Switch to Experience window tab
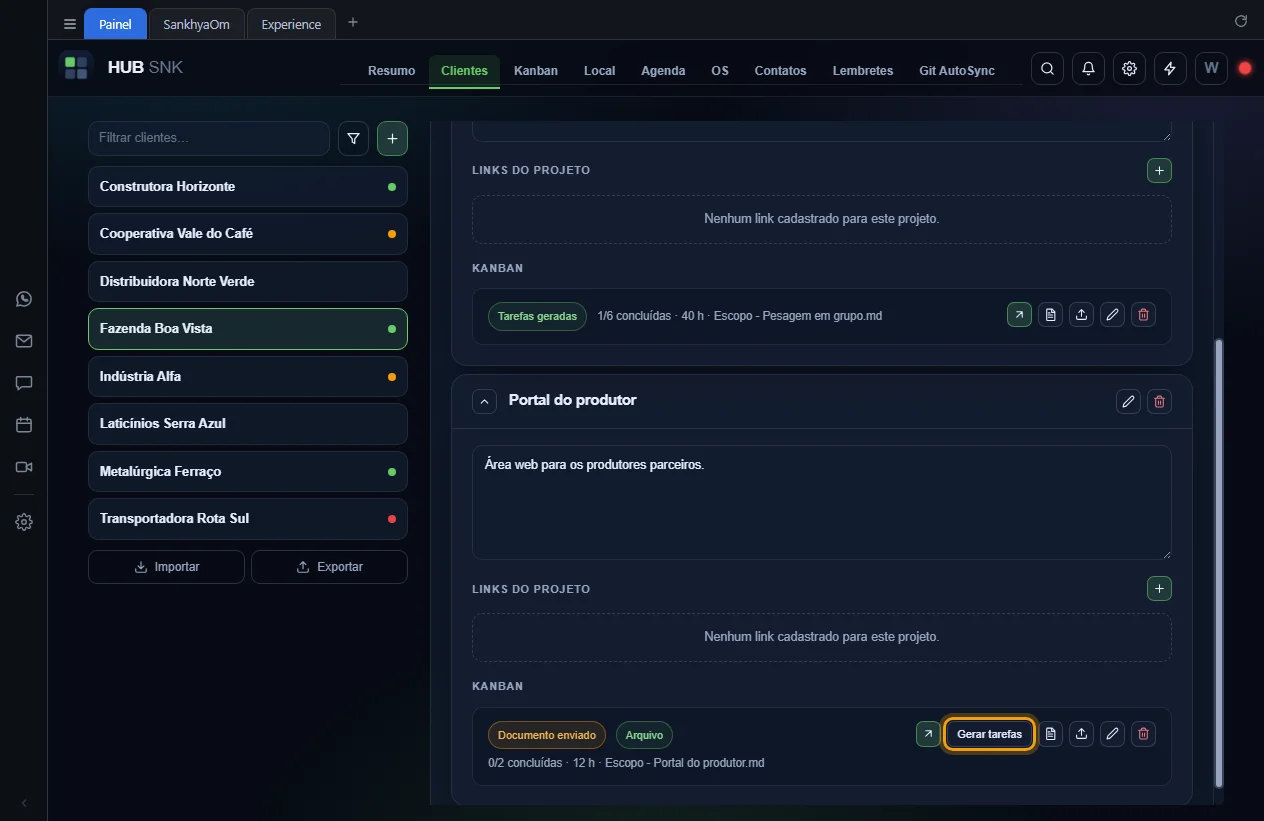 [291, 24]
